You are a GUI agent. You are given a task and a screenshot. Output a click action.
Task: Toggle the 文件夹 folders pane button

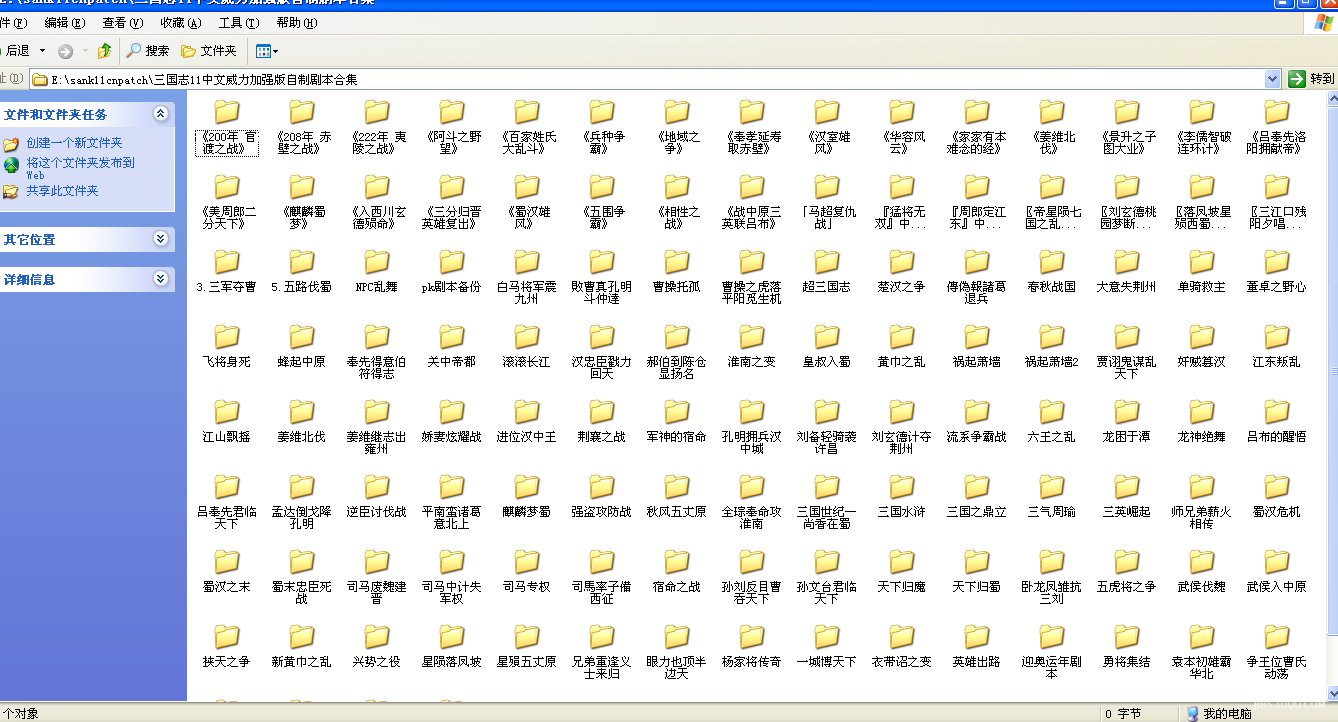pyautogui.click(x=209, y=51)
